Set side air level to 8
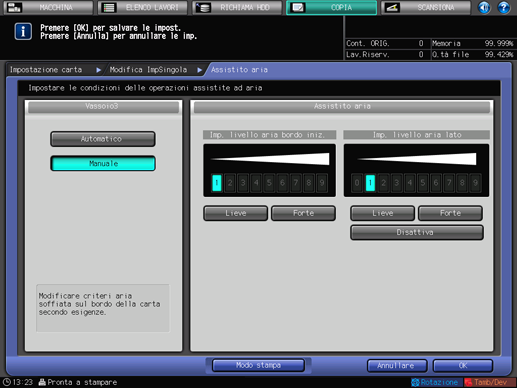 point(462,183)
